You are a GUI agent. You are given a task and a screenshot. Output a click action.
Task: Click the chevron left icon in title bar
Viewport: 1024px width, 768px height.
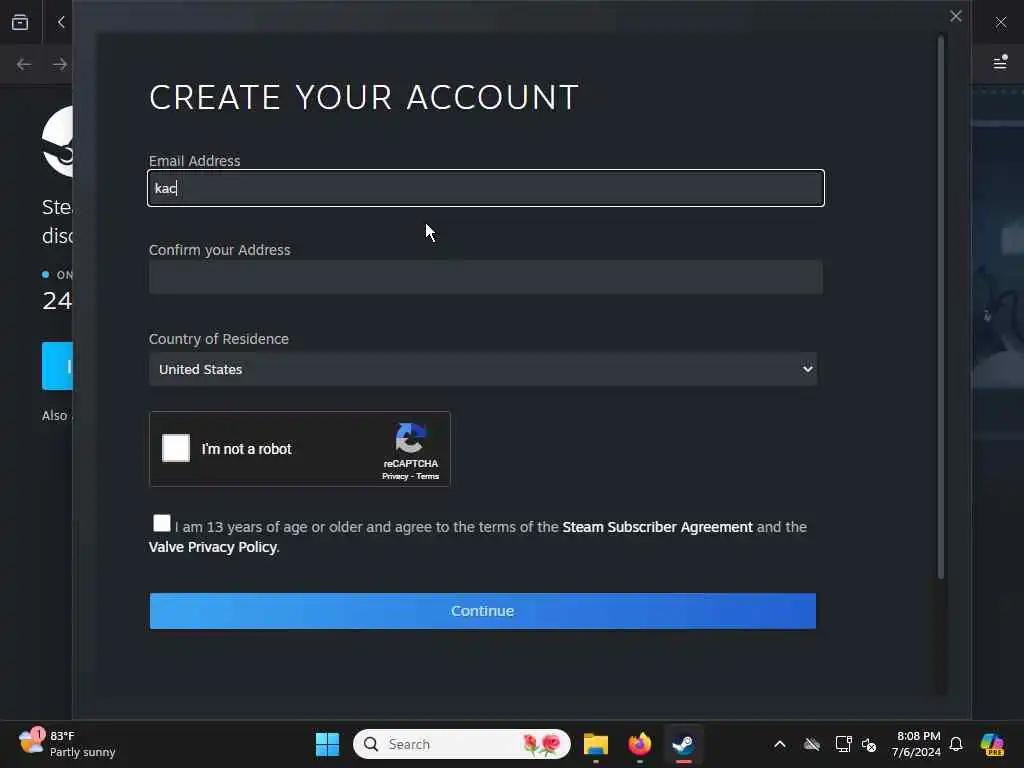click(61, 22)
